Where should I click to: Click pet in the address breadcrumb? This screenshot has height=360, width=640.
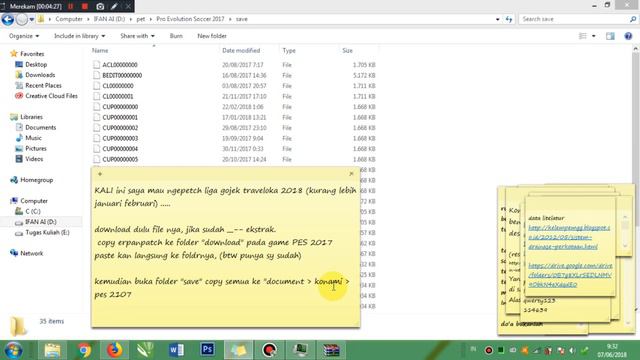pos(141,19)
